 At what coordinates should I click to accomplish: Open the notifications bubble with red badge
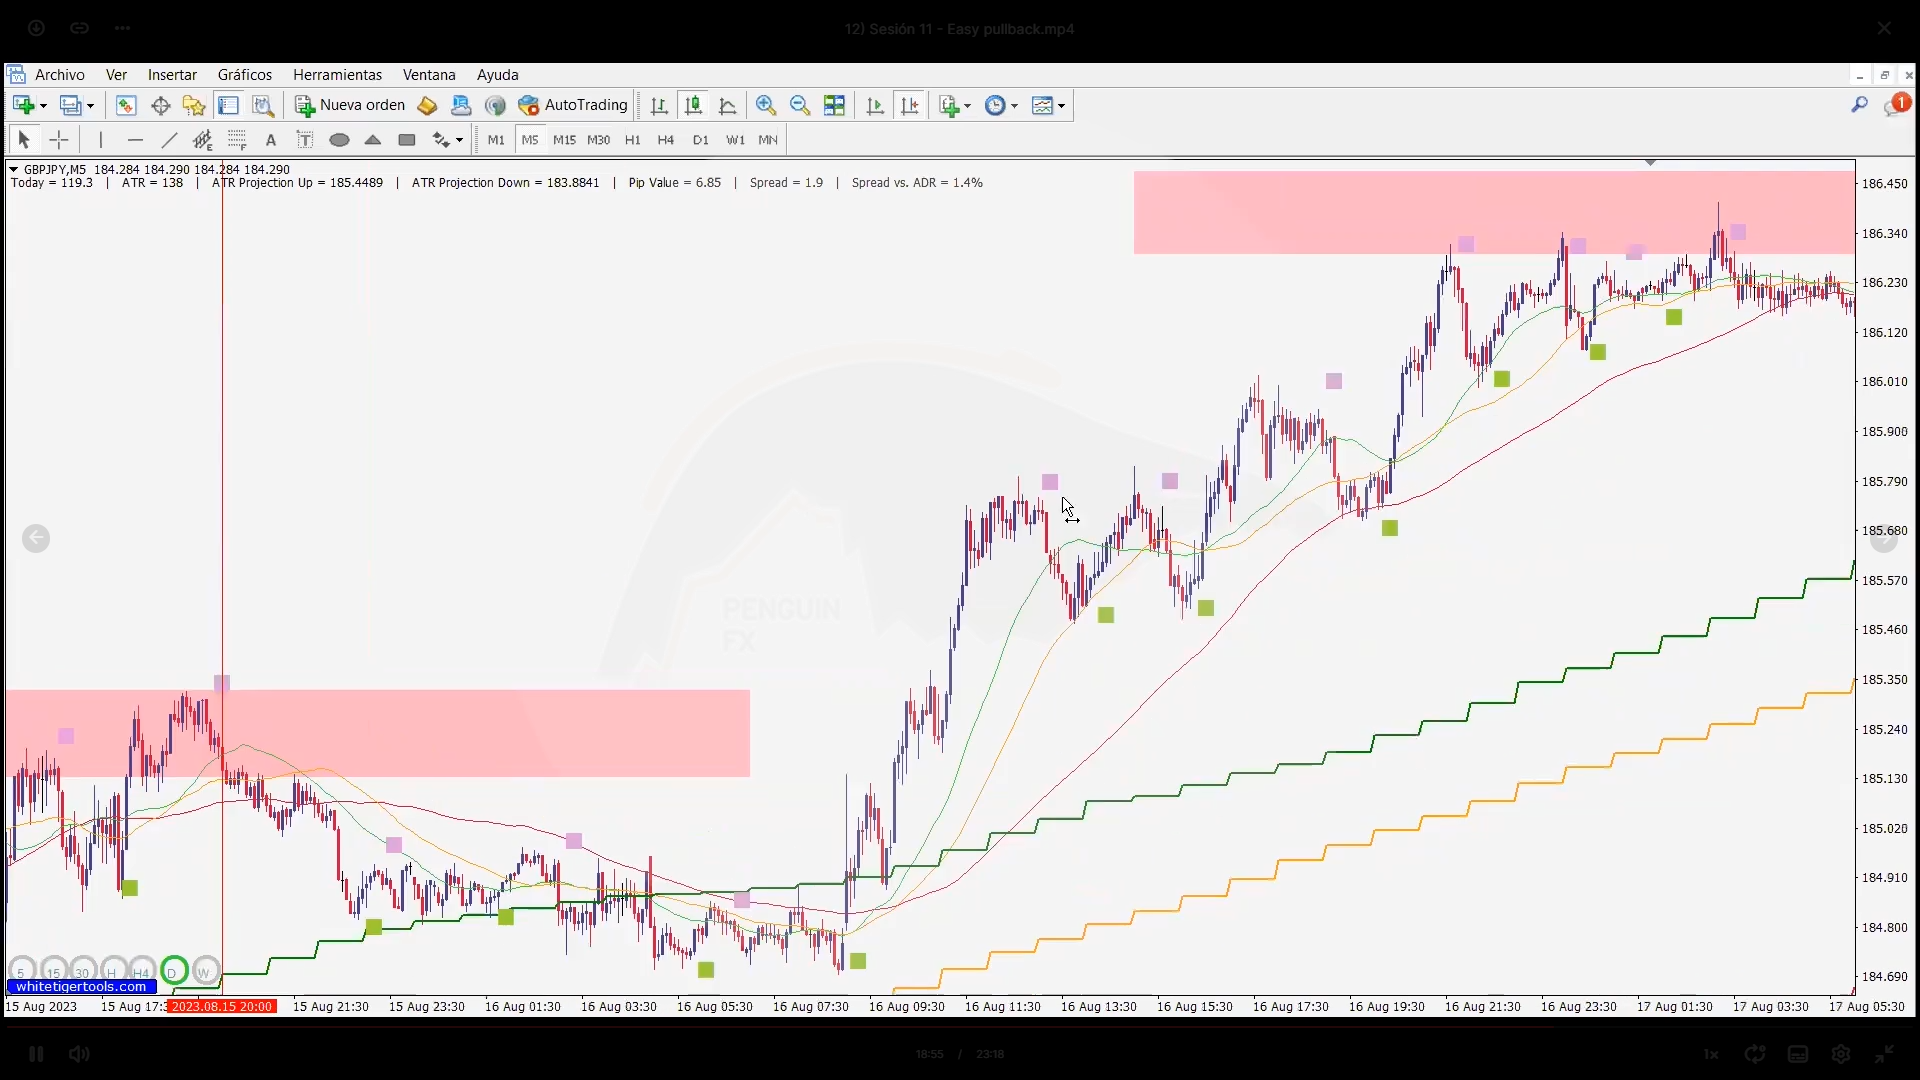(1896, 104)
